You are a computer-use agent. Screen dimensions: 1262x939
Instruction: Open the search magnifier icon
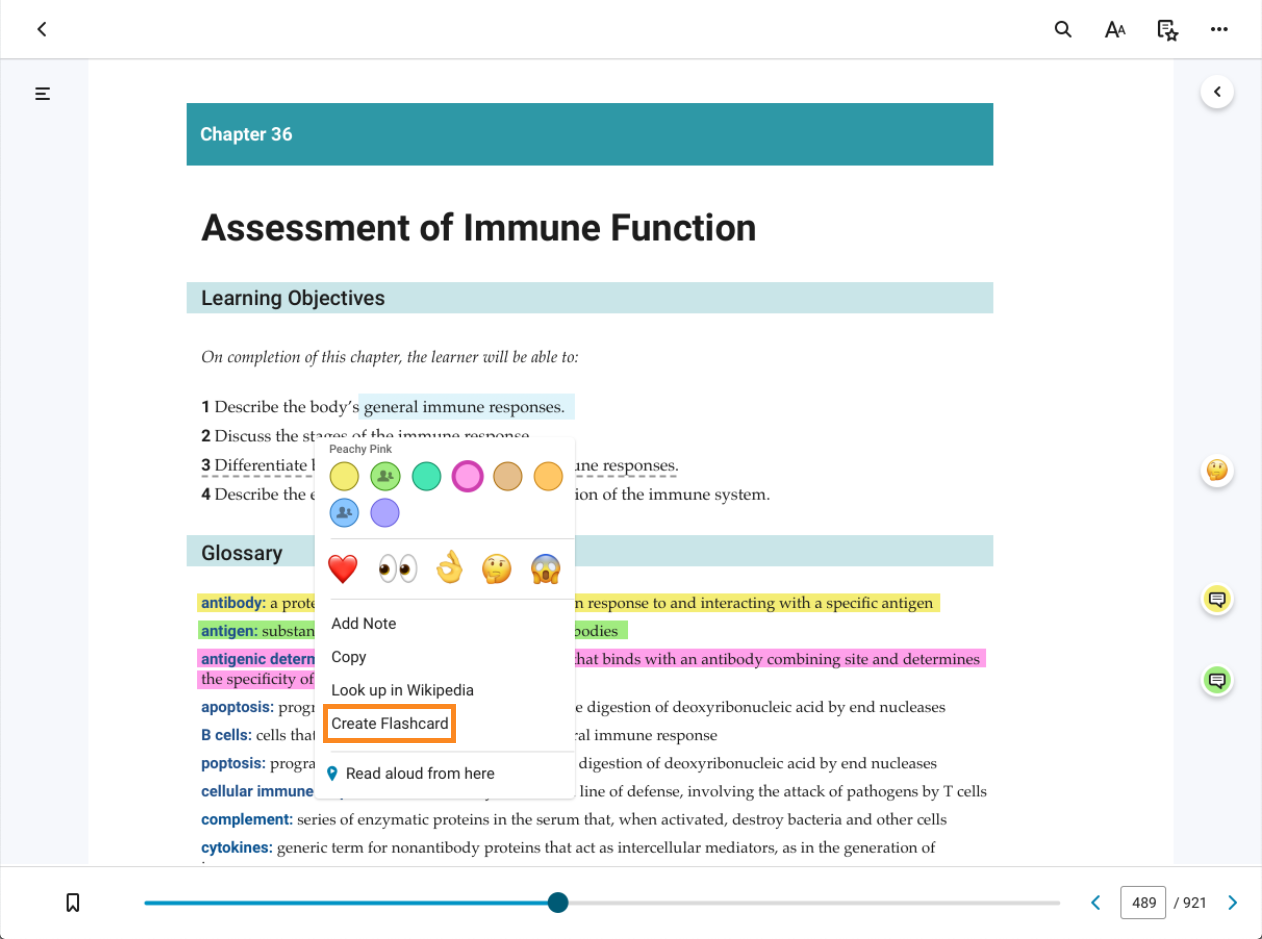pyautogui.click(x=1063, y=29)
